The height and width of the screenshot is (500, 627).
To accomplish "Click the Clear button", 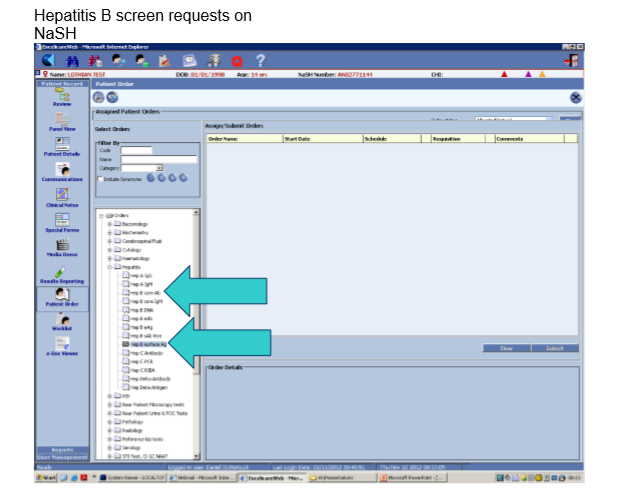I will pos(505,348).
